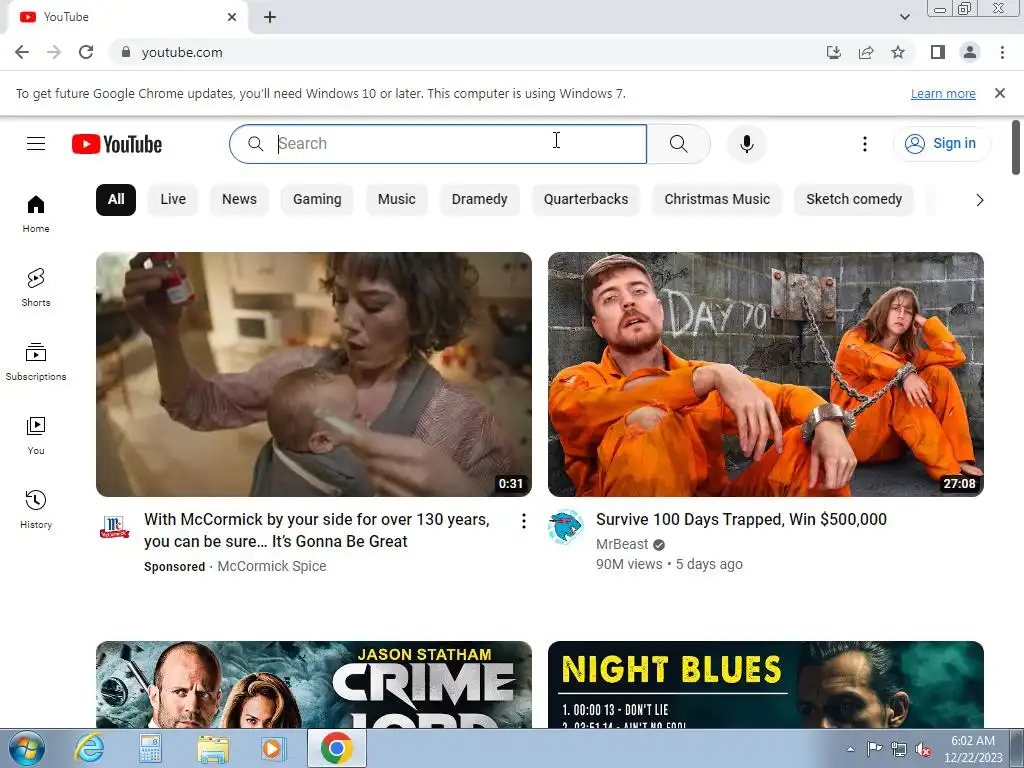Open the YouTube hamburger guide menu
Image resolution: width=1024 pixels, height=768 pixels.
pos(36,144)
